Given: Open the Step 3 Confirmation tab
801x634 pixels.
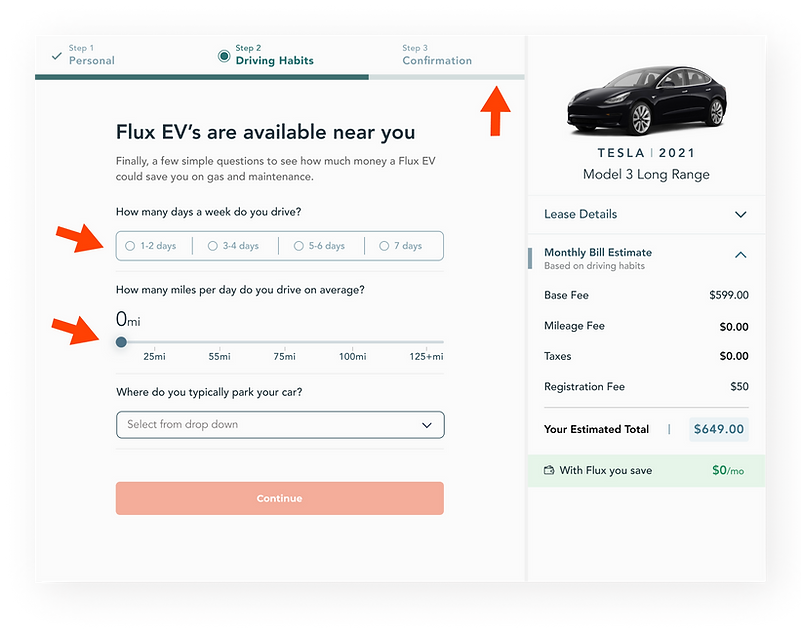Looking at the screenshot, I should (x=437, y=55).
